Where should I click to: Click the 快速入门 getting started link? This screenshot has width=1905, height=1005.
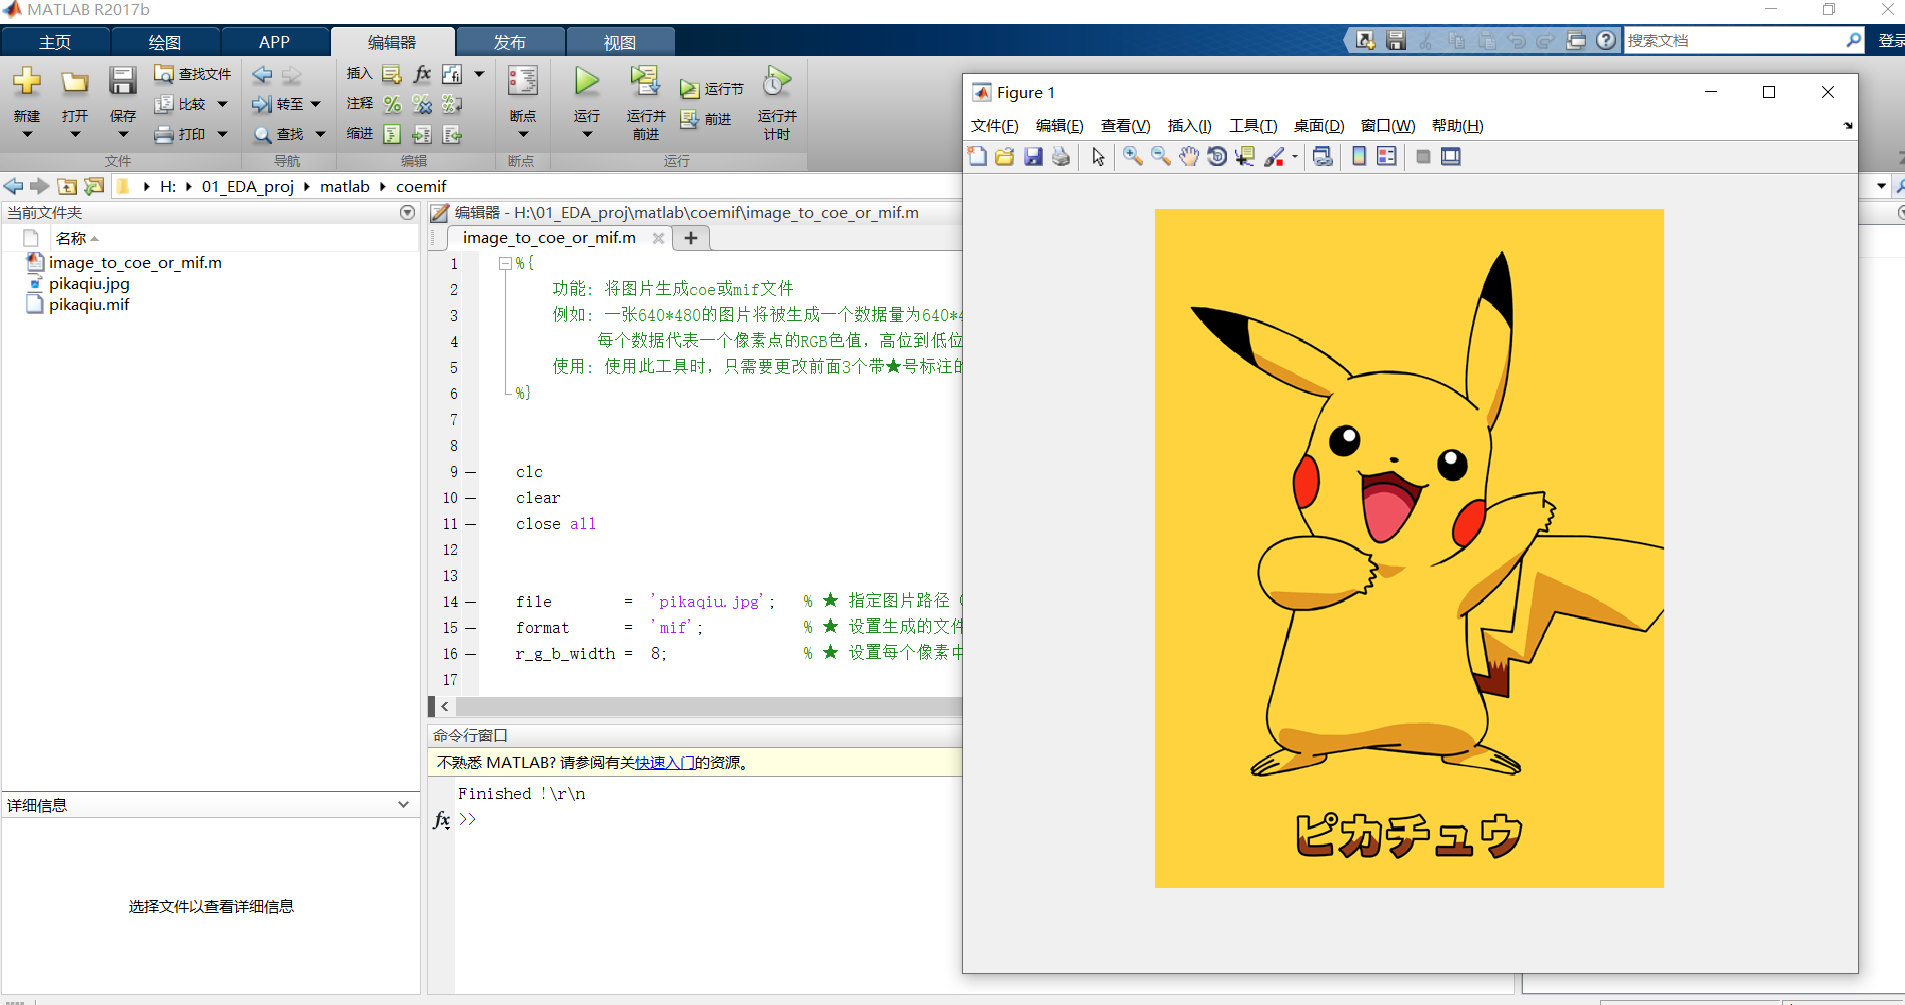point(664,763)
